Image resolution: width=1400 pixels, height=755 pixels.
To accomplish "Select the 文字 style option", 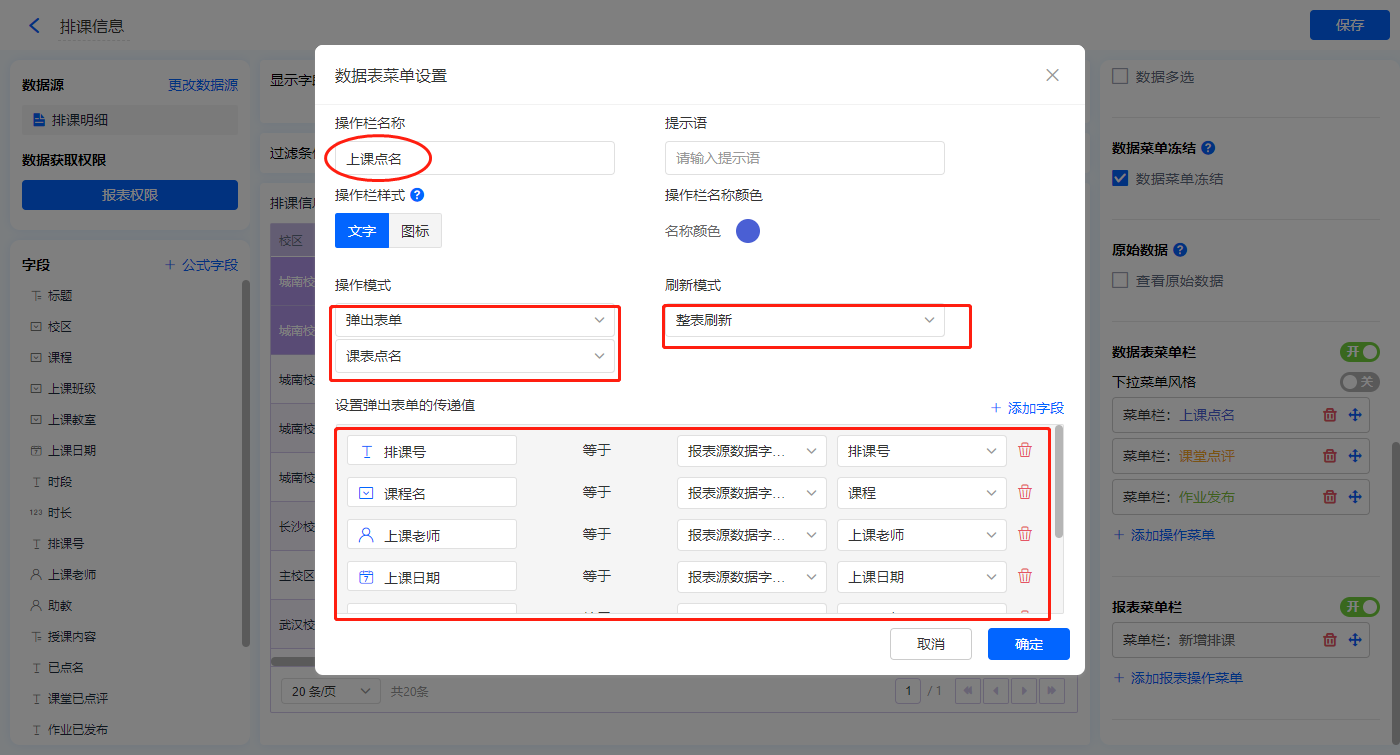I will 362,231.
